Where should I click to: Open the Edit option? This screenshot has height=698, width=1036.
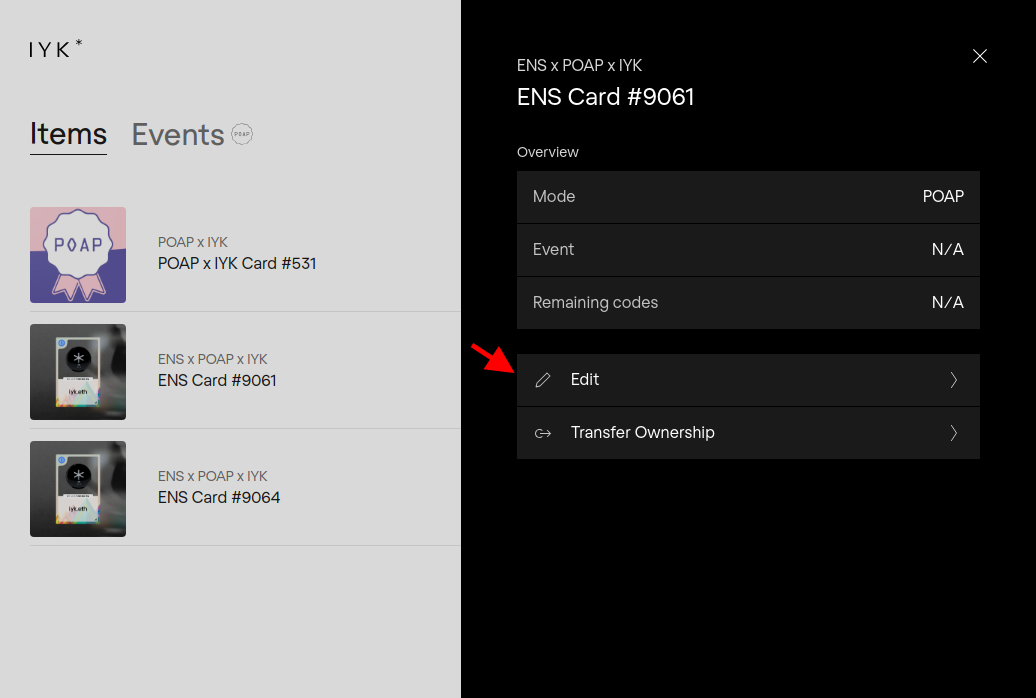pyautogui.click(x=748, y=380)
